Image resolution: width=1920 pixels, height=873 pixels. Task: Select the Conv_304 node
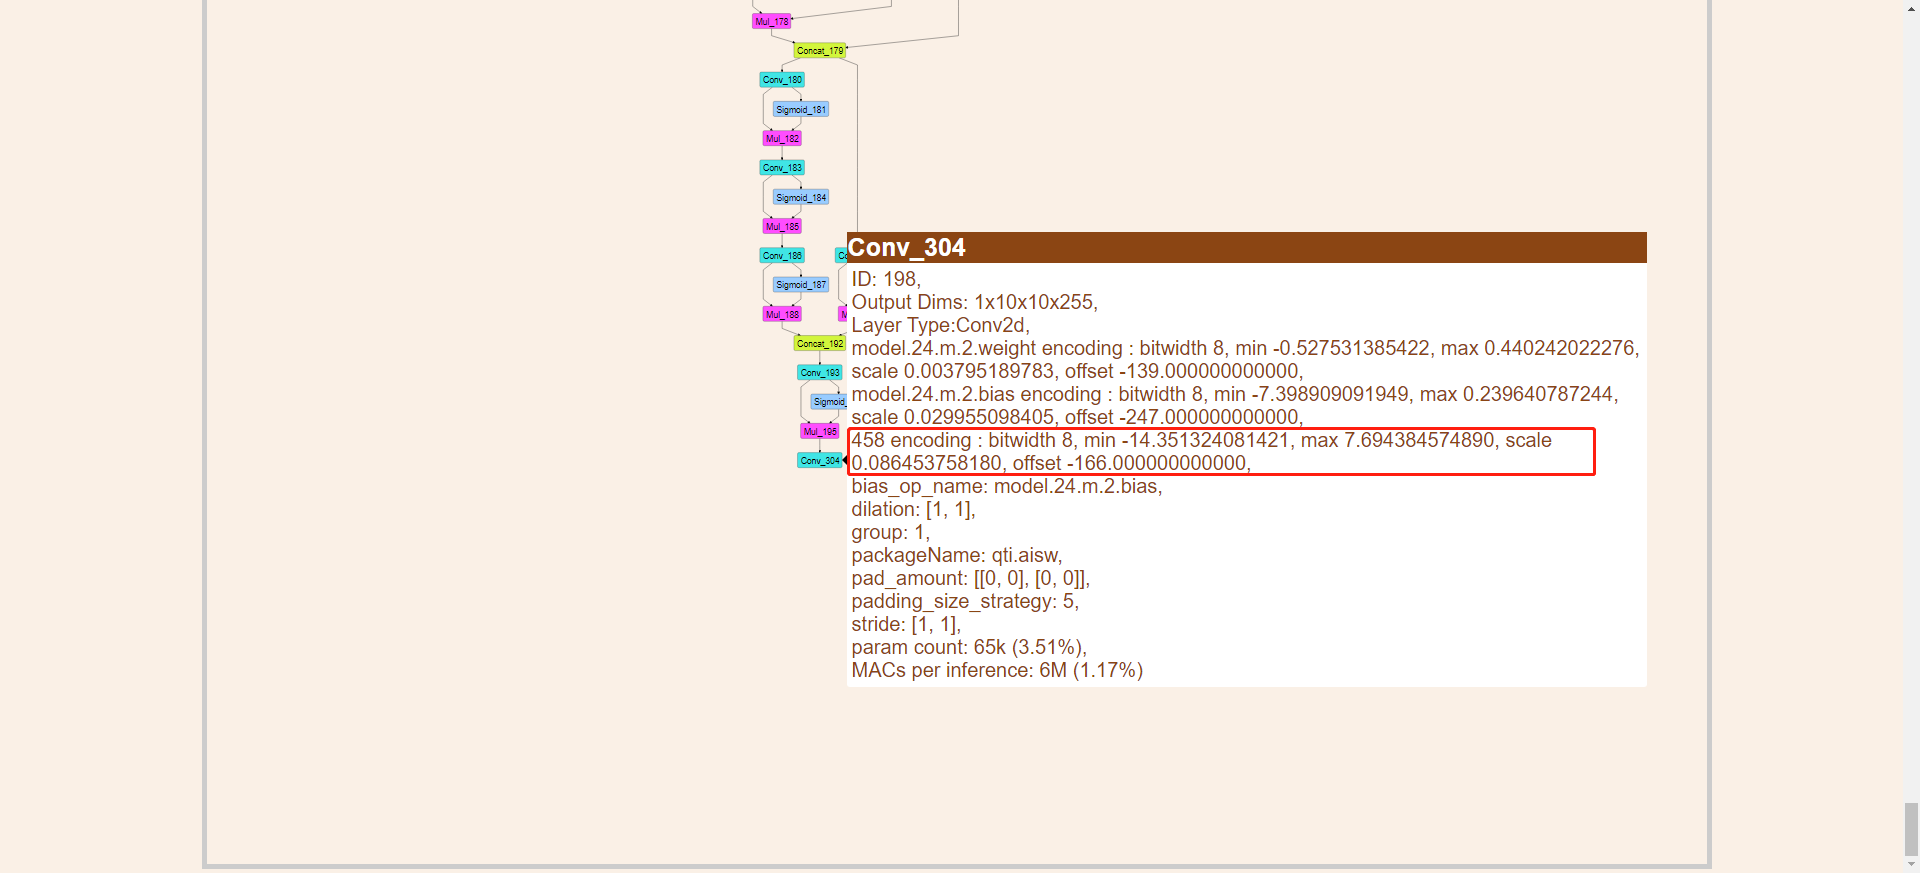820,461
